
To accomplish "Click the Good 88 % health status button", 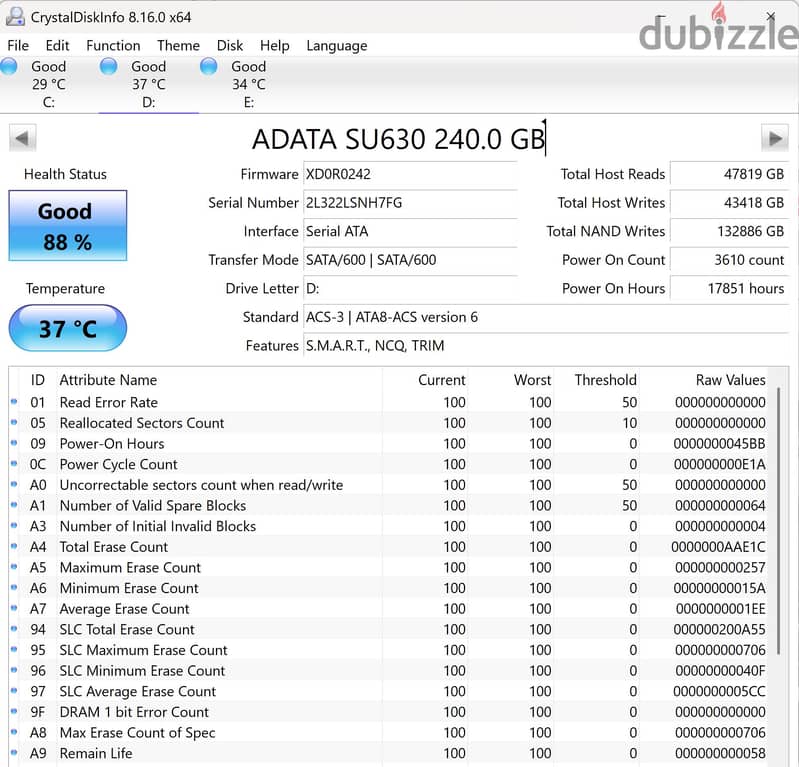I will 68,225.
